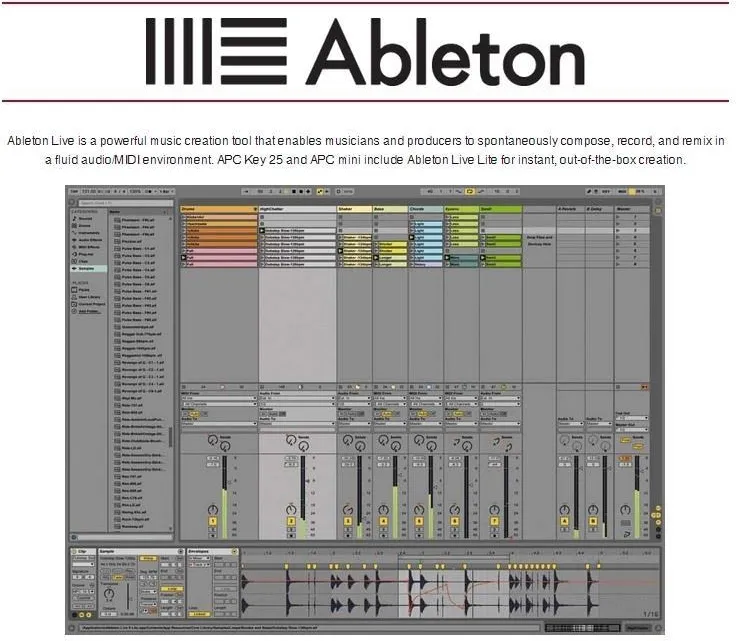Open the A Reverb Audio To dropdown
736x641 pixels.
570,424
